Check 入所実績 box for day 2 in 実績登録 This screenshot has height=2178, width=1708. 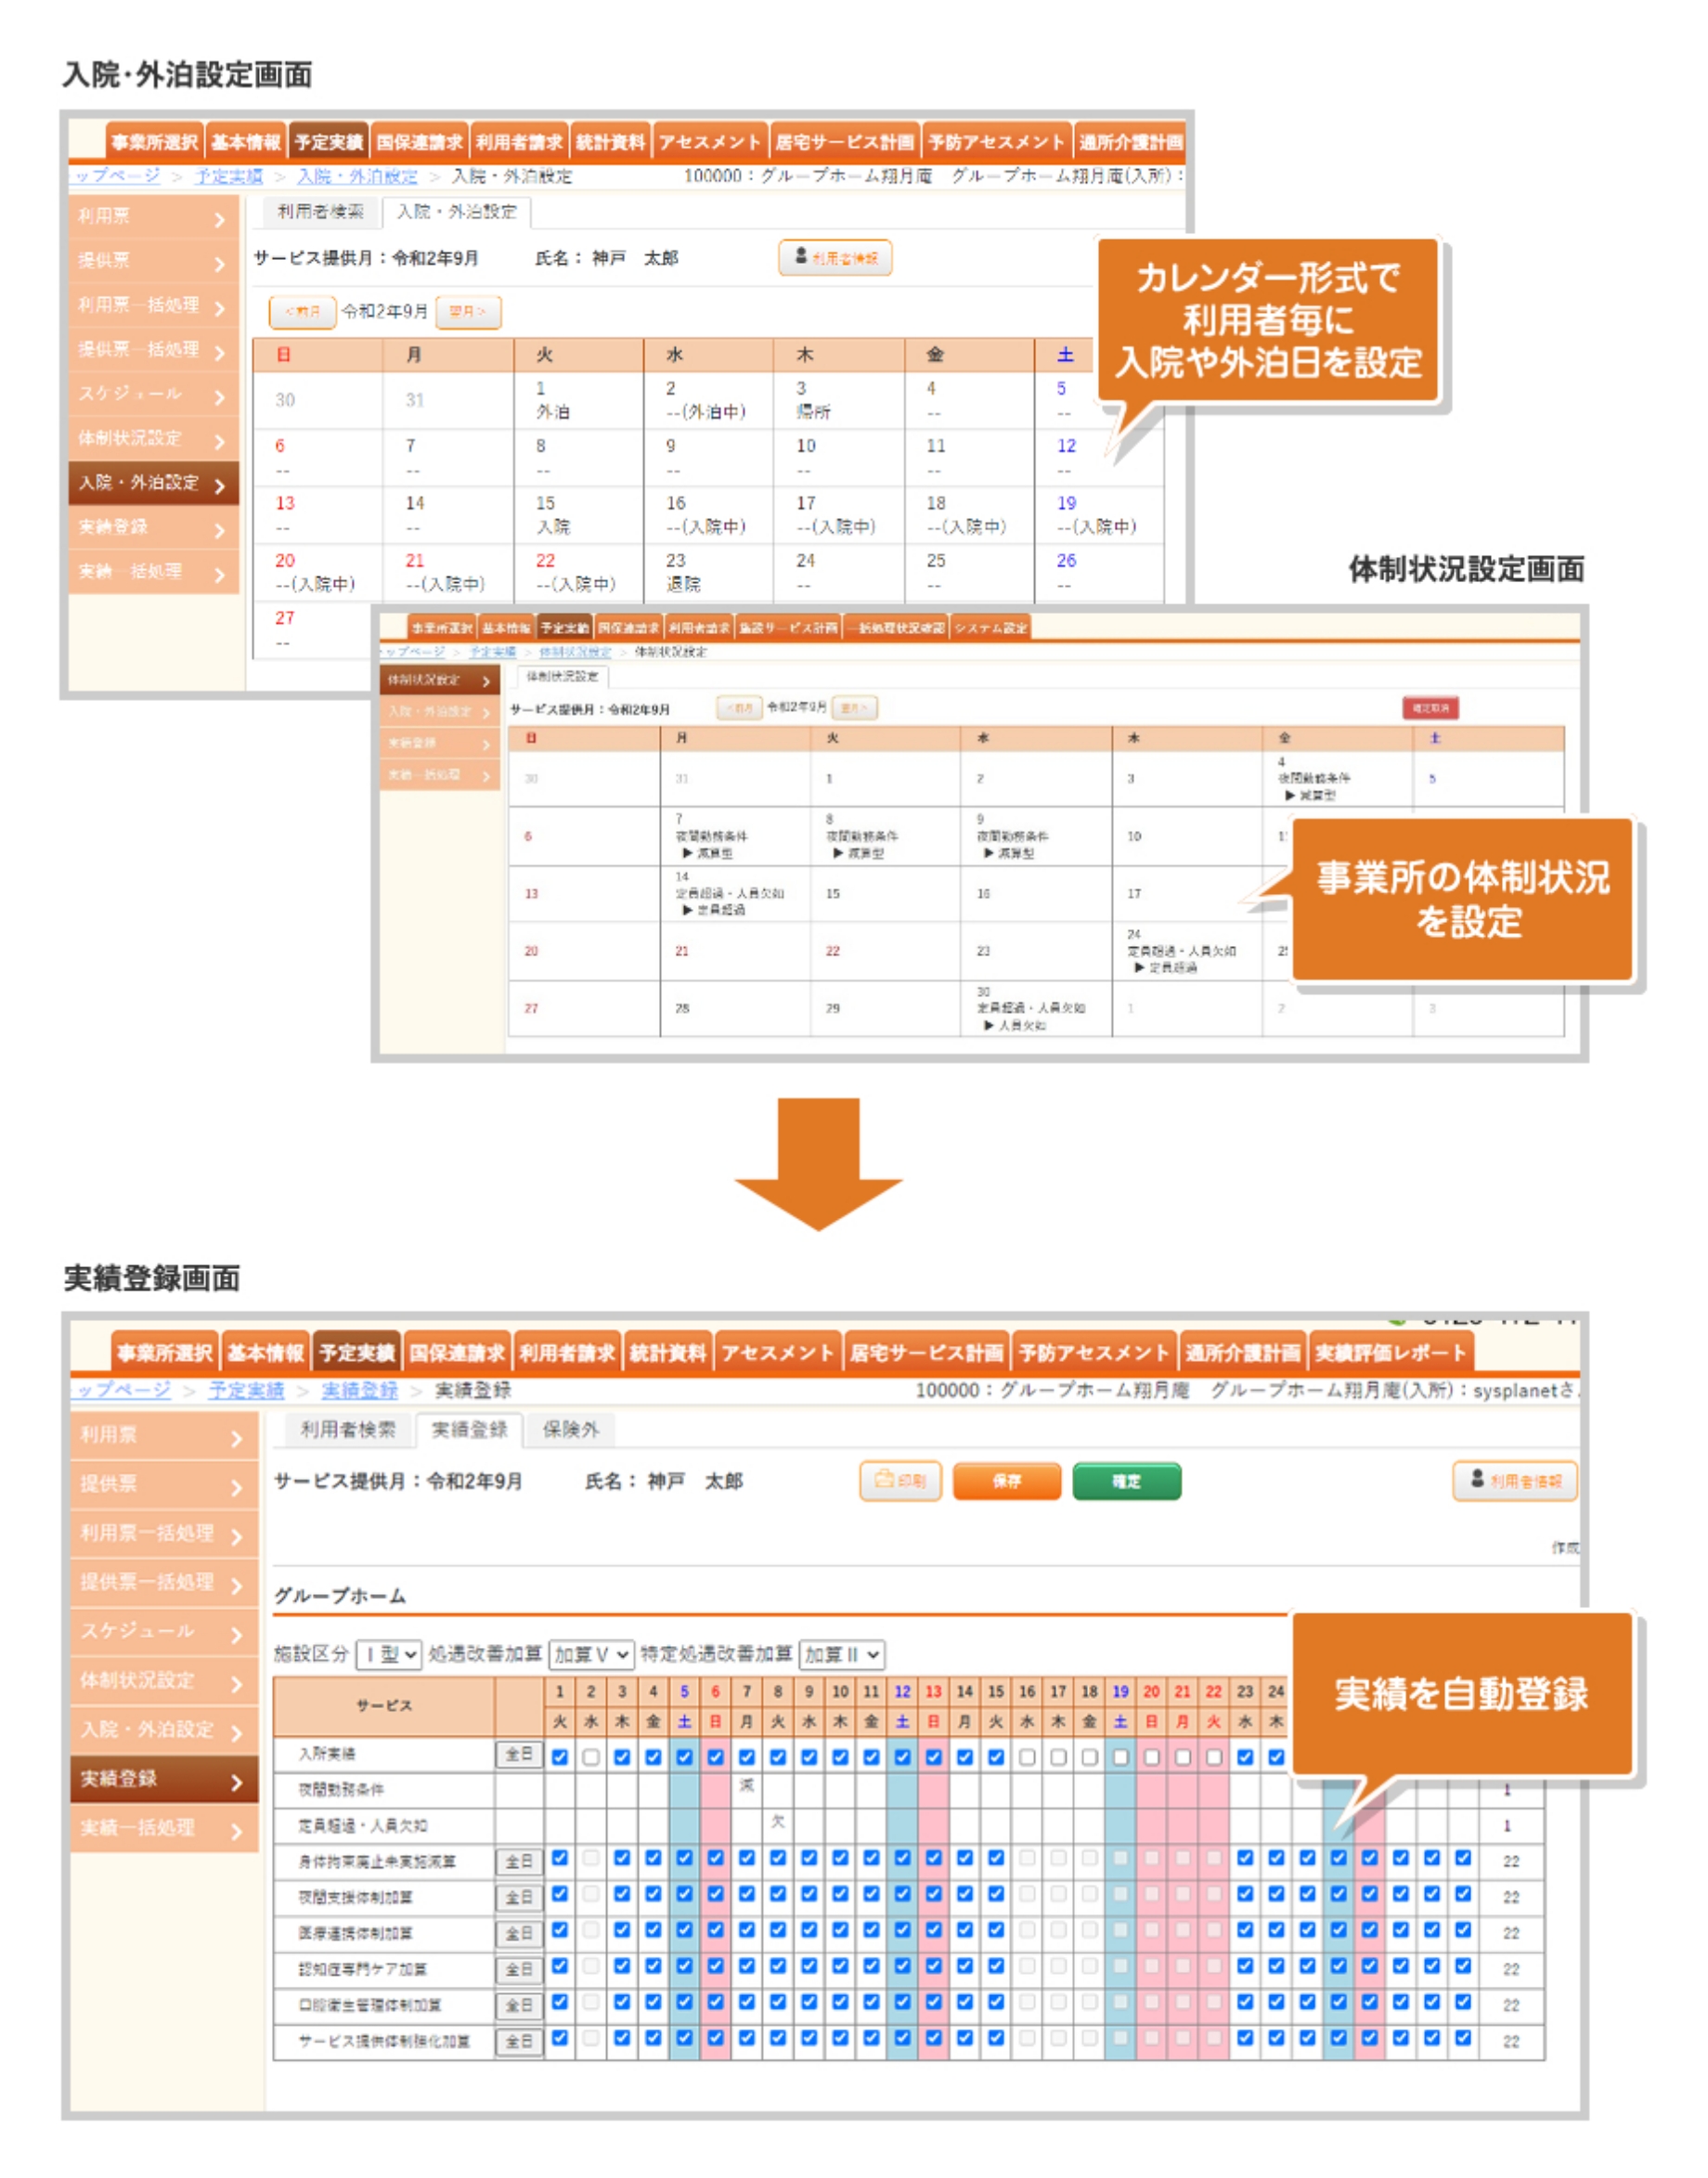[x=591, y=1757]
